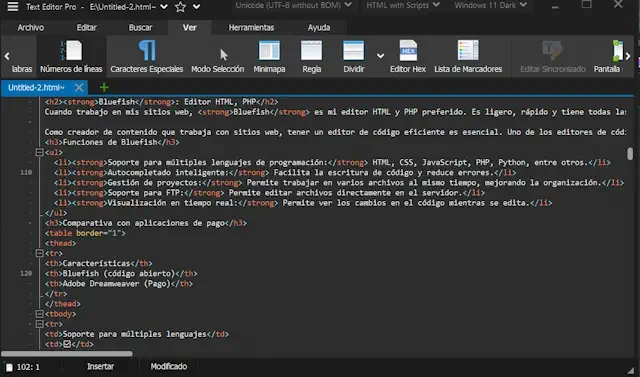The height and width of the screenshot is (377, 640).
Task: Open the Archivo menu
Action: click(31, 28)
